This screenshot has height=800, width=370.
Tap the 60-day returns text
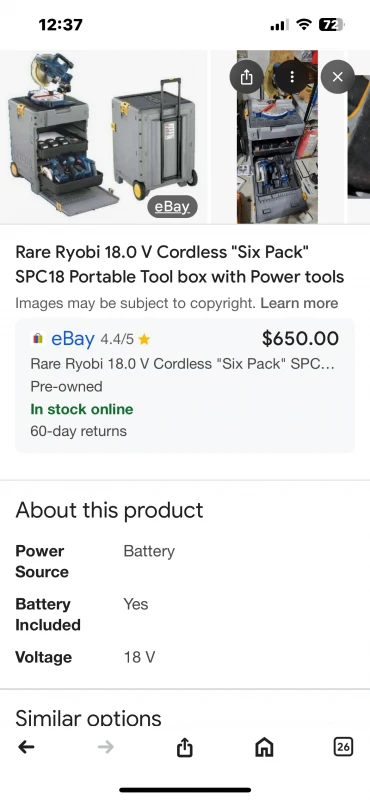(79, 431)
